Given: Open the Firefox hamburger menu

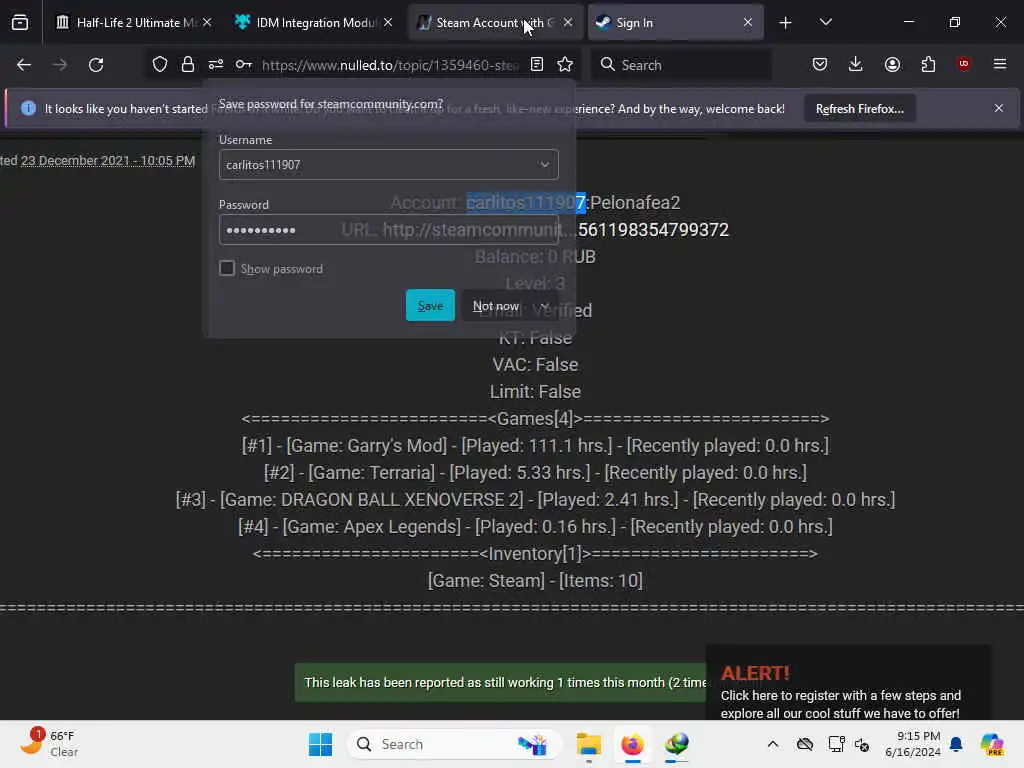Looking at the screenshot, I should click(x=1000, y=64).
